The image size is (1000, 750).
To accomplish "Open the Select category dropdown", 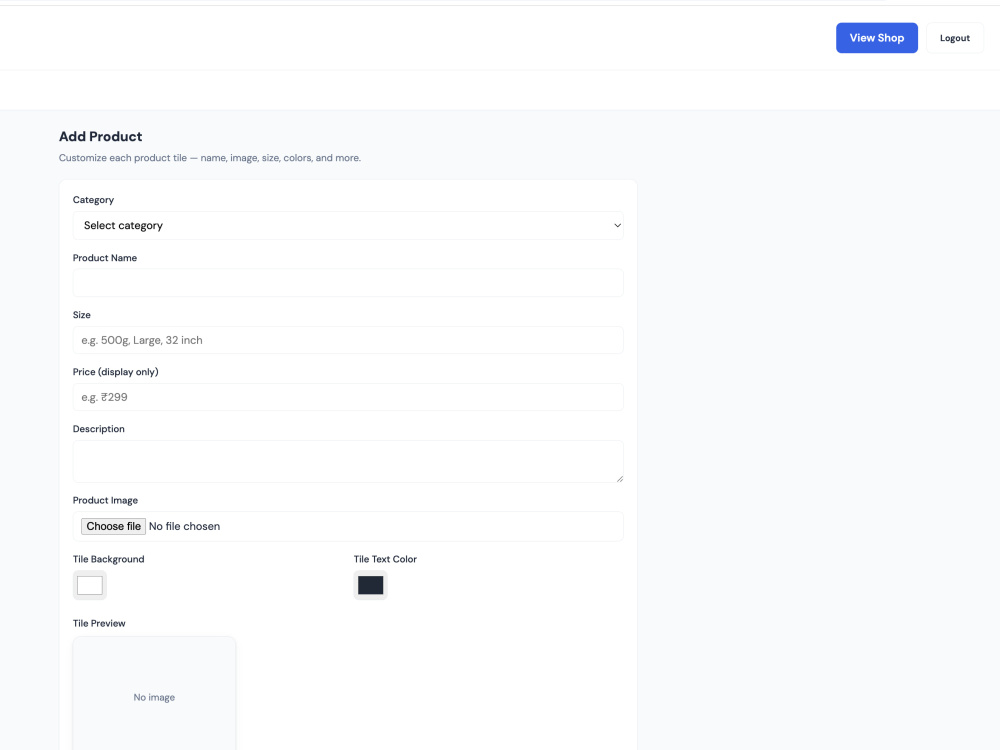I will pyautogui.click(x=348, y=226).
